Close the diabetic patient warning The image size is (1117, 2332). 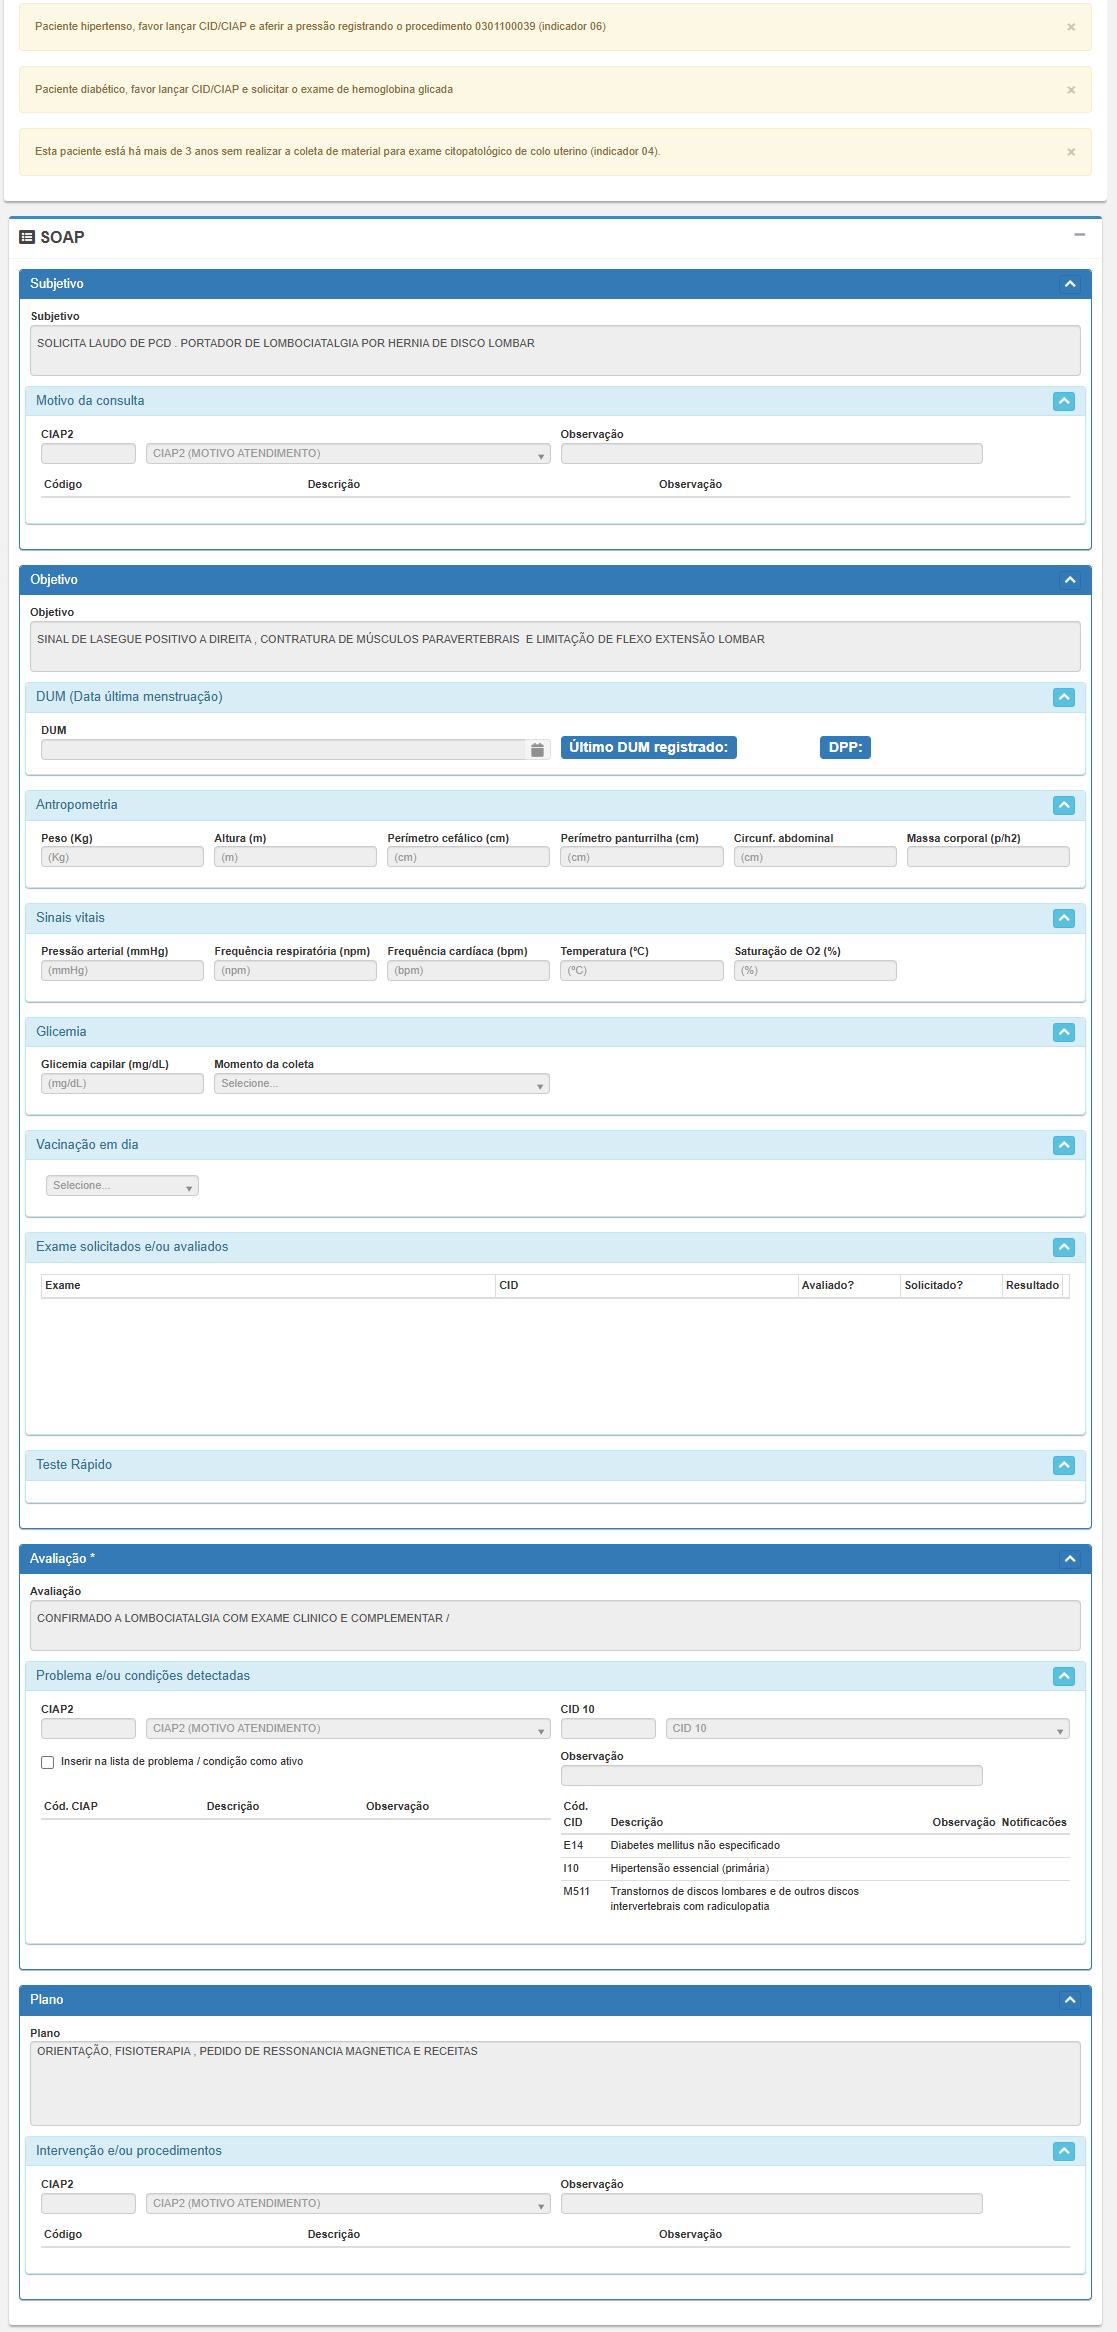point(1071,90)
